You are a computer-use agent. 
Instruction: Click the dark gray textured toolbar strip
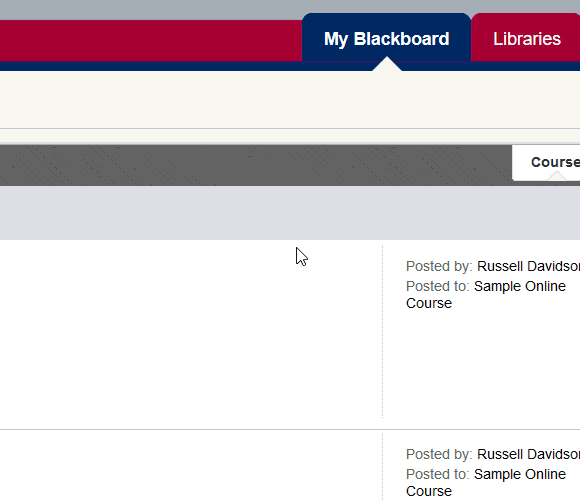[256, 165]
